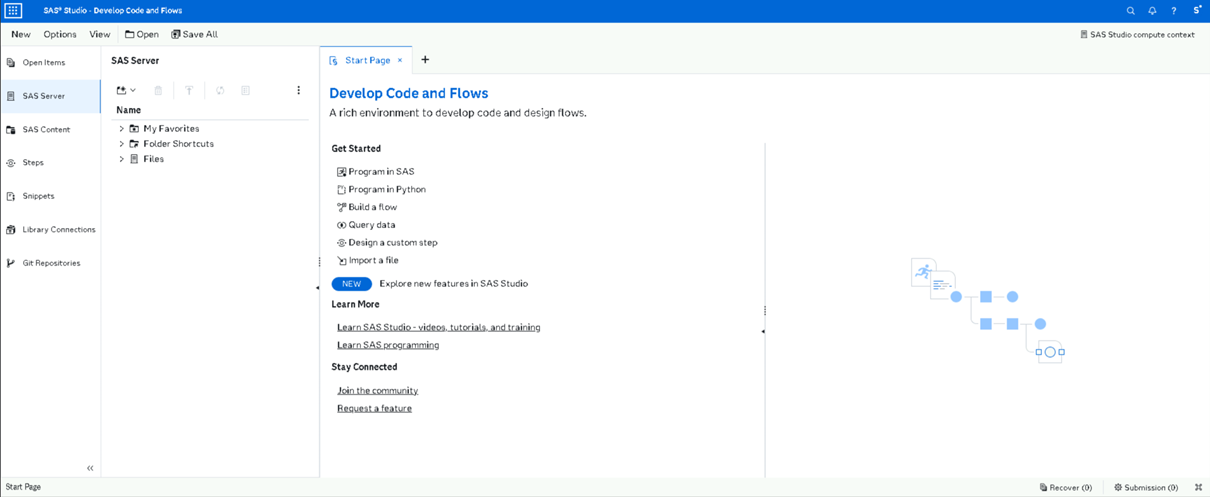The width and height of the screenshot is (1210, 497).
Task: Click the Develop Code and Flows heading
Action: 409,94
